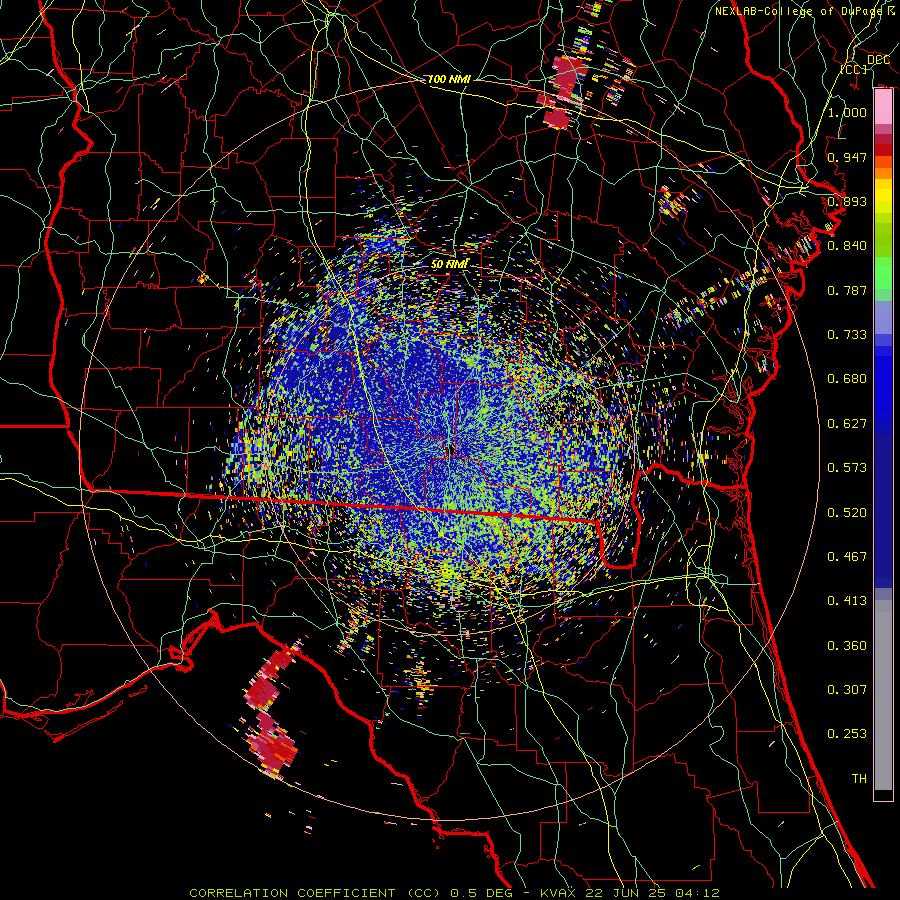Image resolution: width=900 pixels, height=900 pixels.
Task: Click the 0.680 legend value
Action: [847, 378]
